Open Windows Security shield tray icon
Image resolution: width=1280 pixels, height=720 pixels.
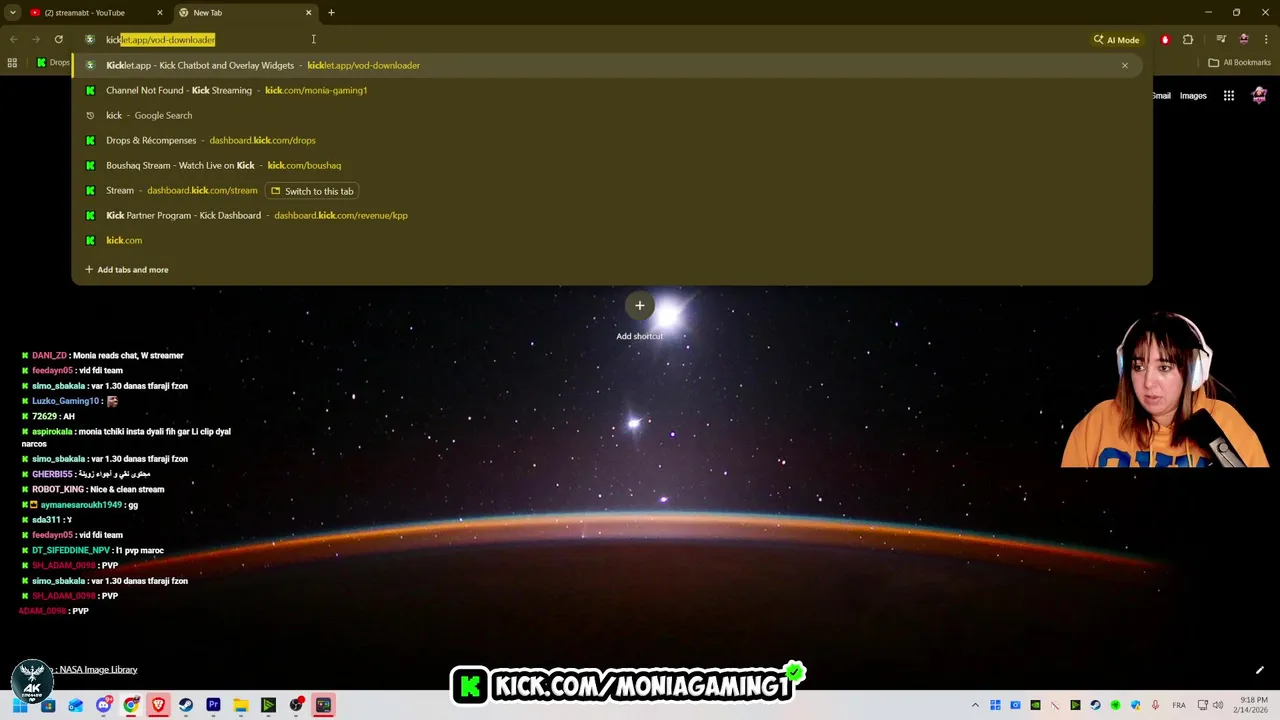coord(1135,706)
